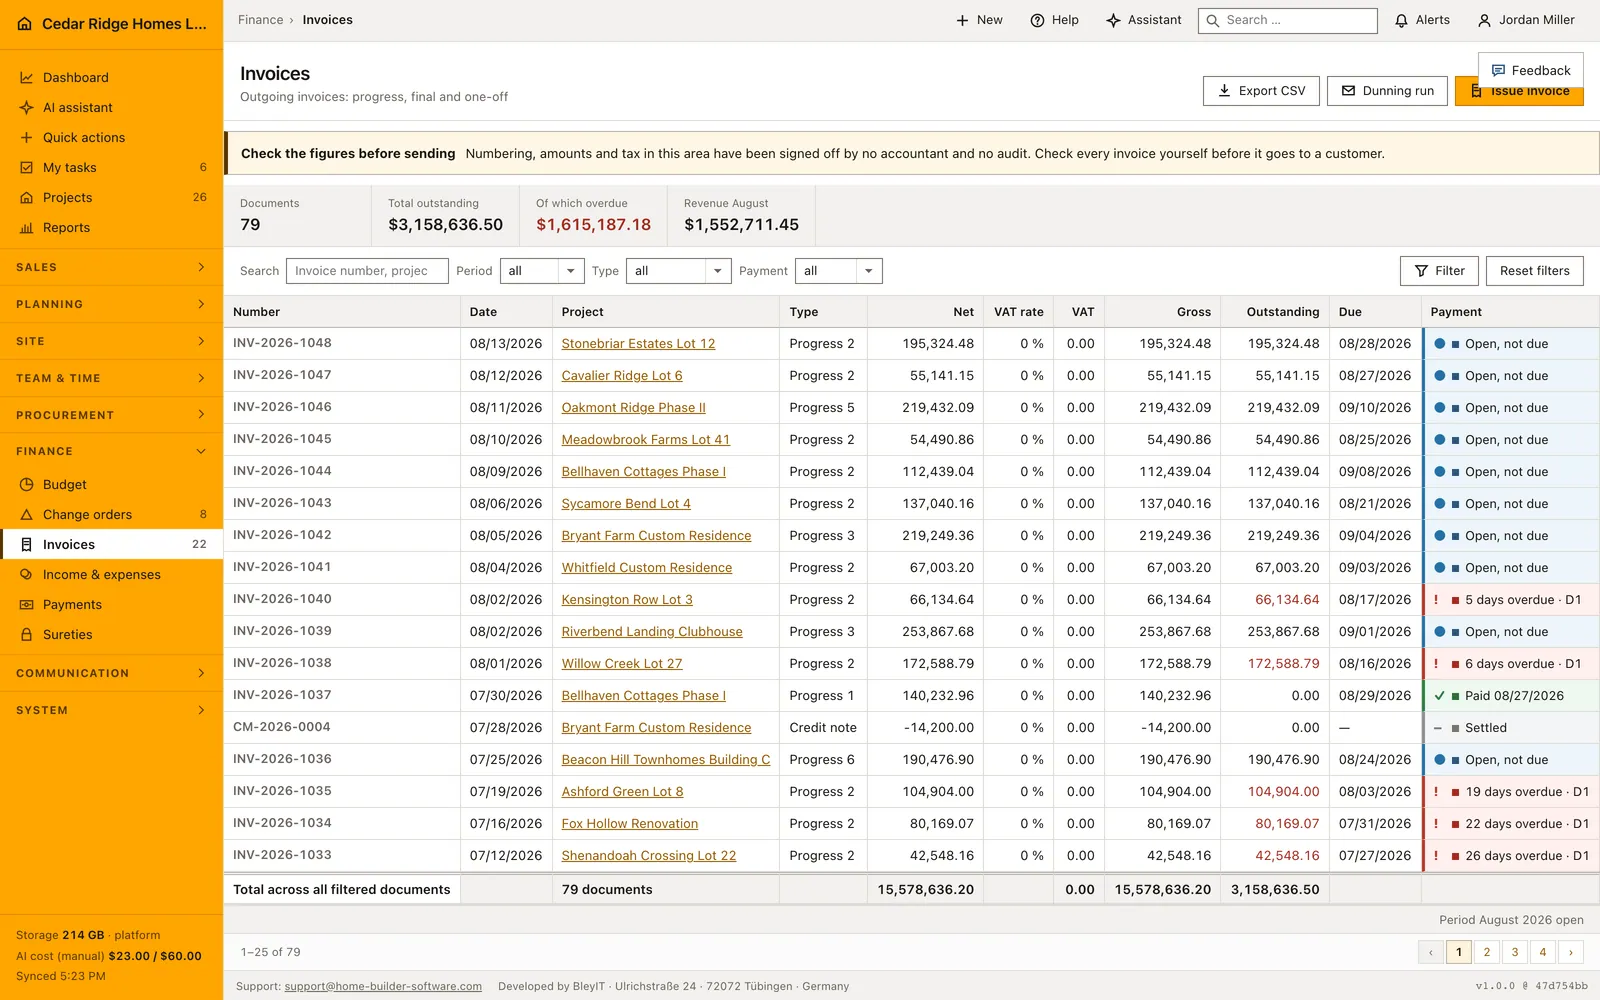Click the Feedback speech bubble icon

(1498, 70)
